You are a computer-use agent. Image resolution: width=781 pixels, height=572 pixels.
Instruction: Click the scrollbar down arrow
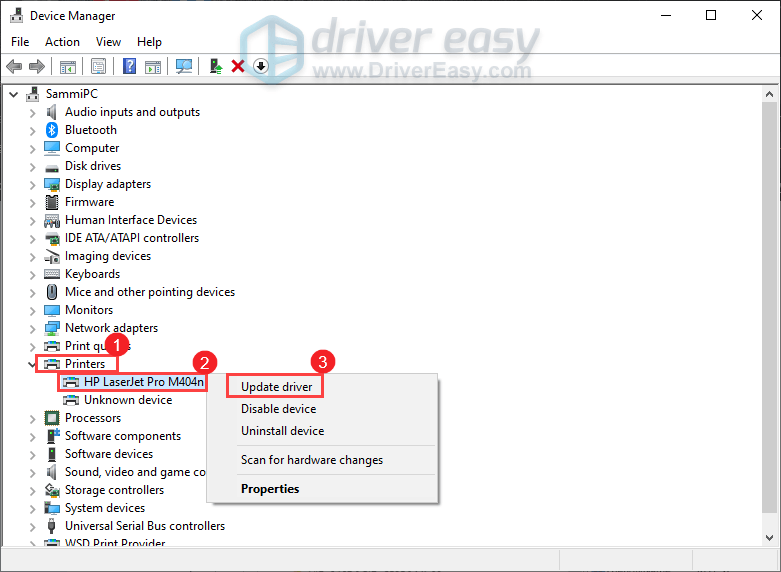tap(770, 538)
